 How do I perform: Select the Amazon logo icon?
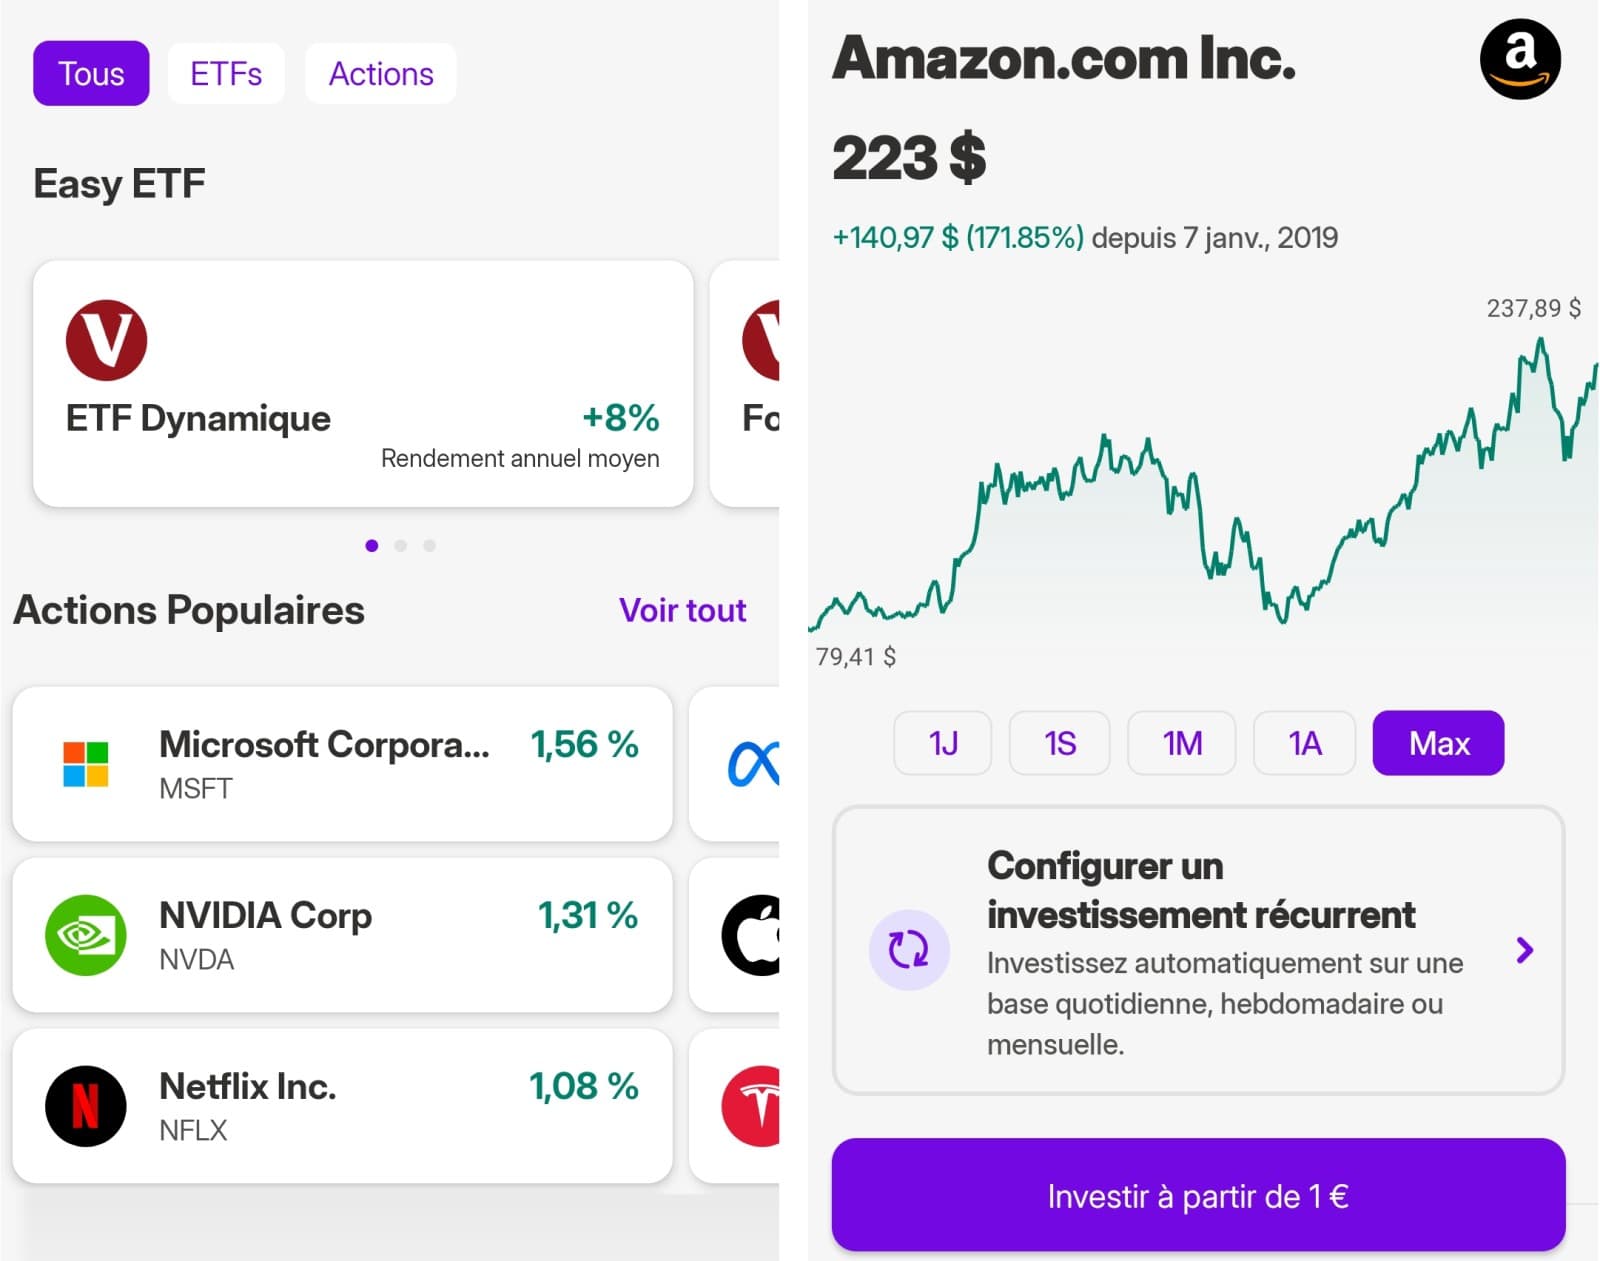coord(1519,60)
